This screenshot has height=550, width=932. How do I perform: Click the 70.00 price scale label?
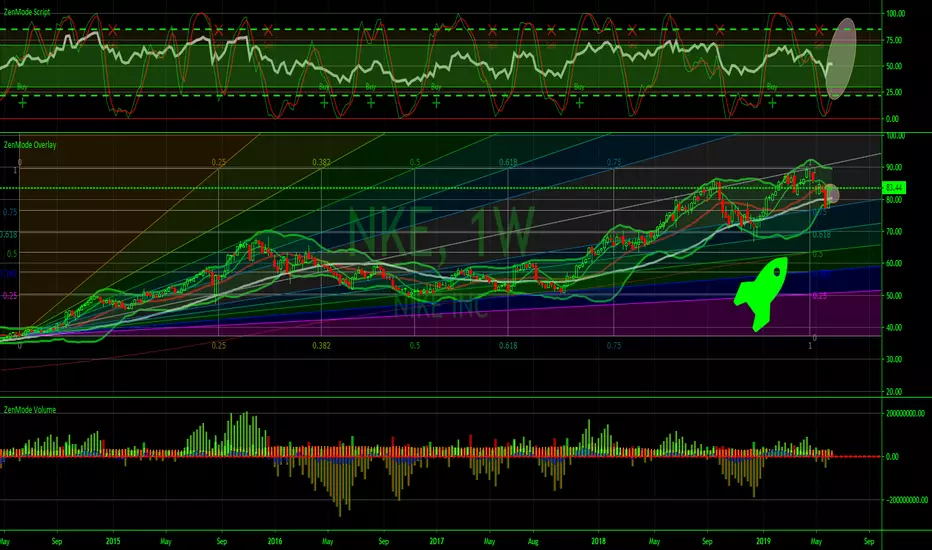click(894, 231)
